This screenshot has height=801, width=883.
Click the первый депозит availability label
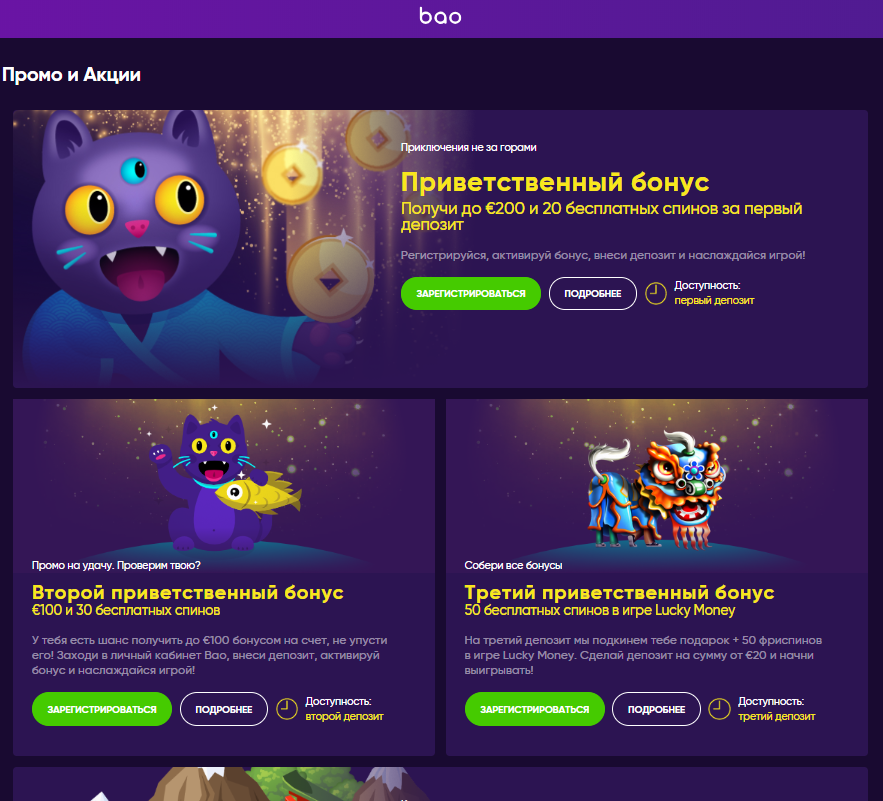click(x=714, y=301)
